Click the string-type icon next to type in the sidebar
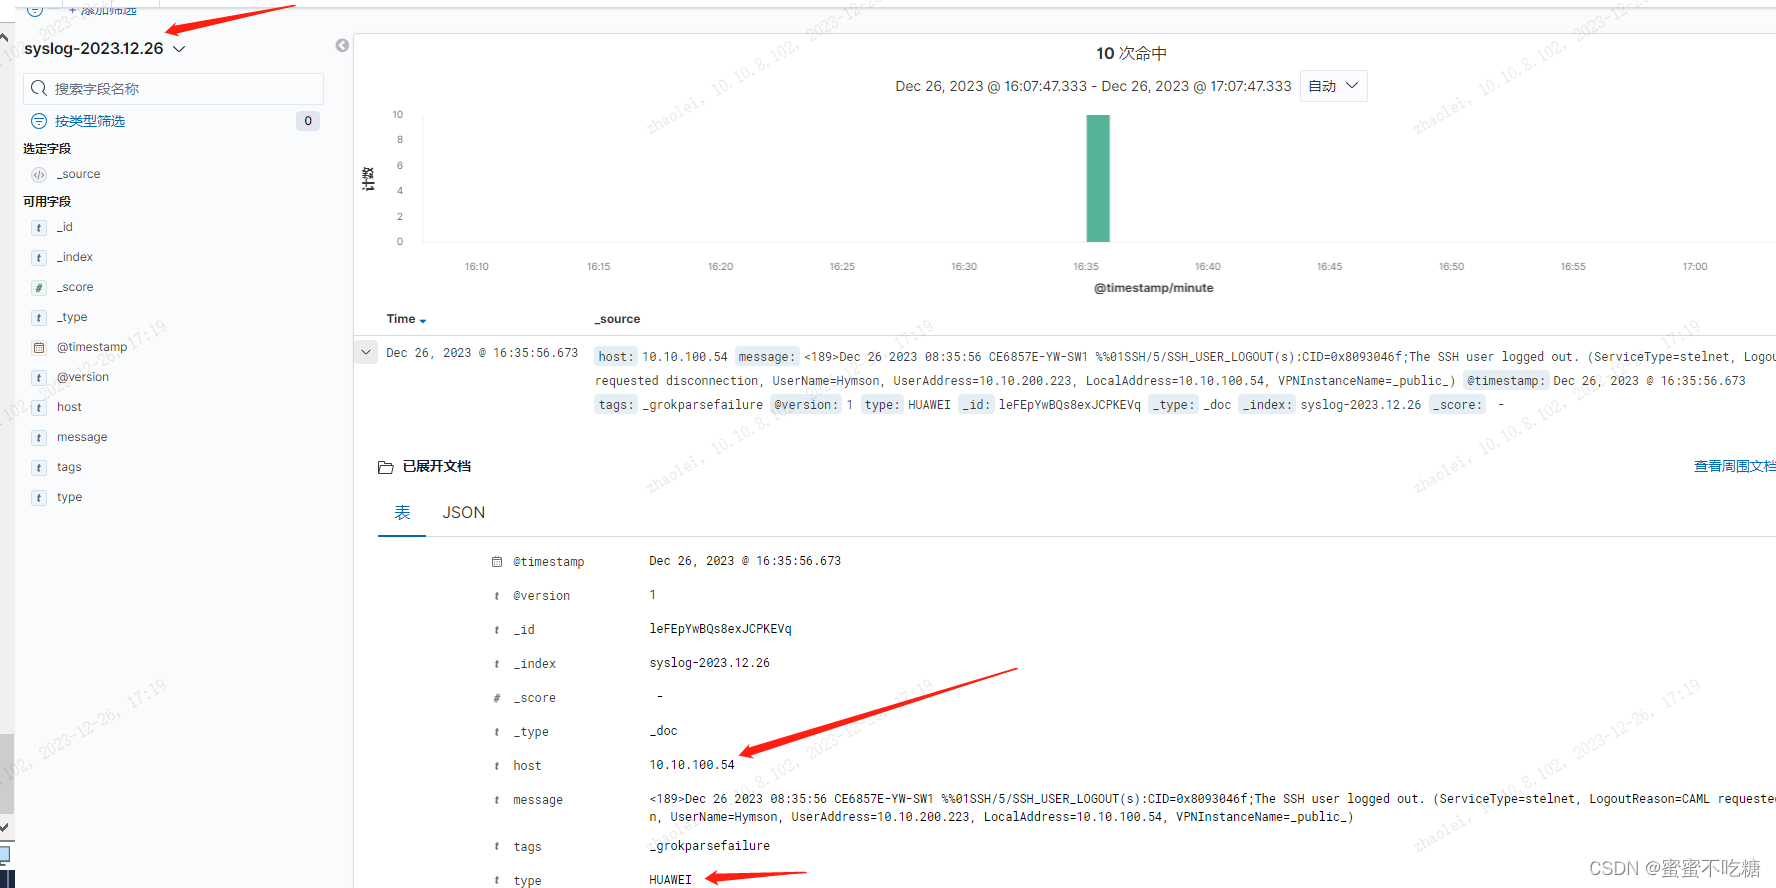The height and width of the screenshot is (888, 1776). tap(39, 498)
